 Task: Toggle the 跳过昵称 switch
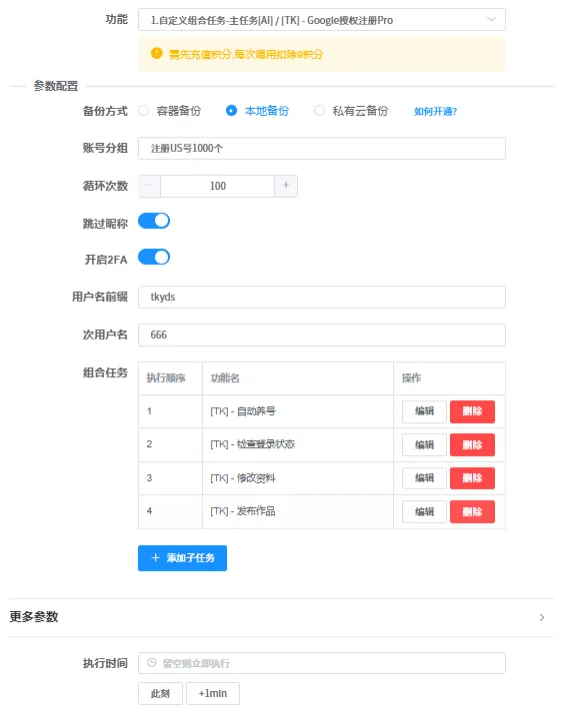(154, 221)
